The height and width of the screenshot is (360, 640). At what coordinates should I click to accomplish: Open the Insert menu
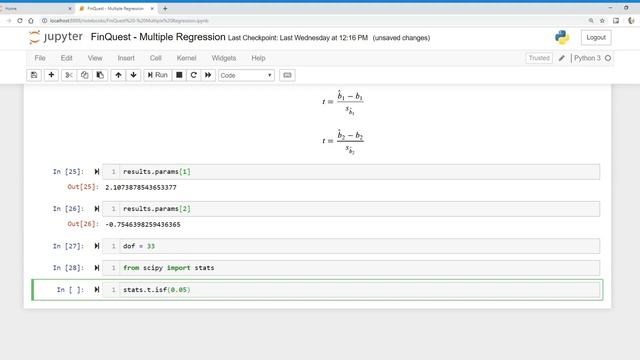[126, 58]
